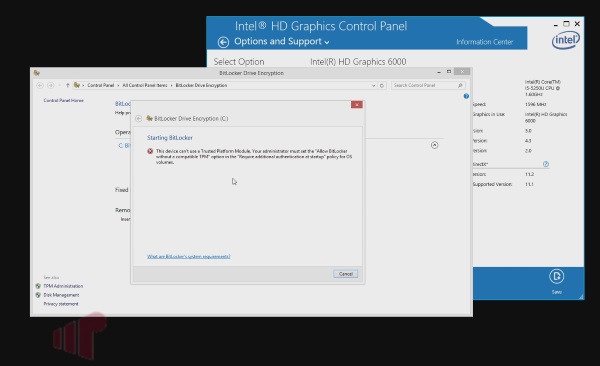600x366 pixels.
Task: Open the Options and Support dropdown
Action: 282,41
